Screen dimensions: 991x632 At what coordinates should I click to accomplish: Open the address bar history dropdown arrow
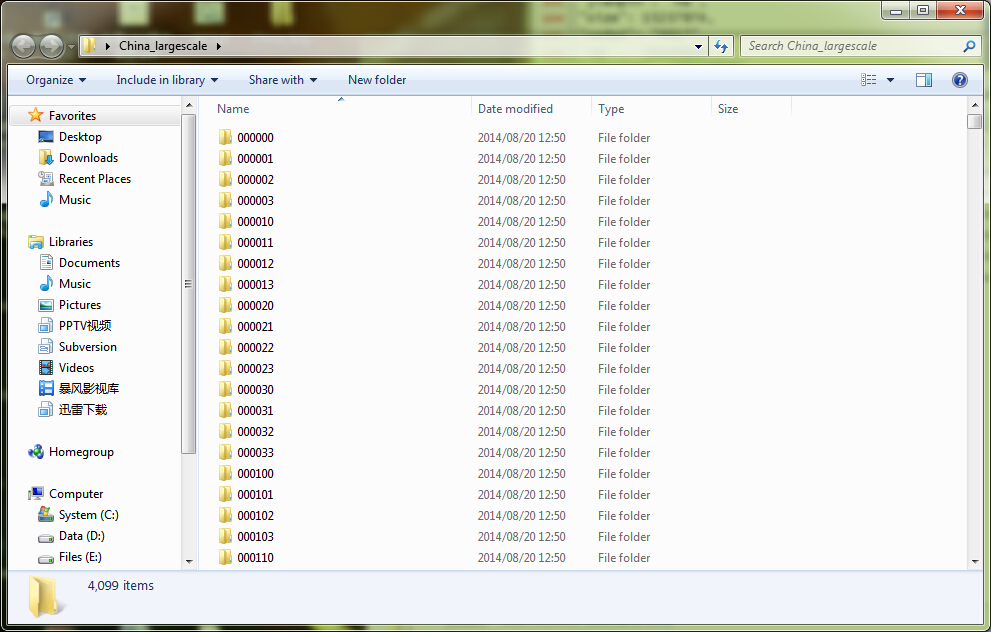click(x=698, y=46)
